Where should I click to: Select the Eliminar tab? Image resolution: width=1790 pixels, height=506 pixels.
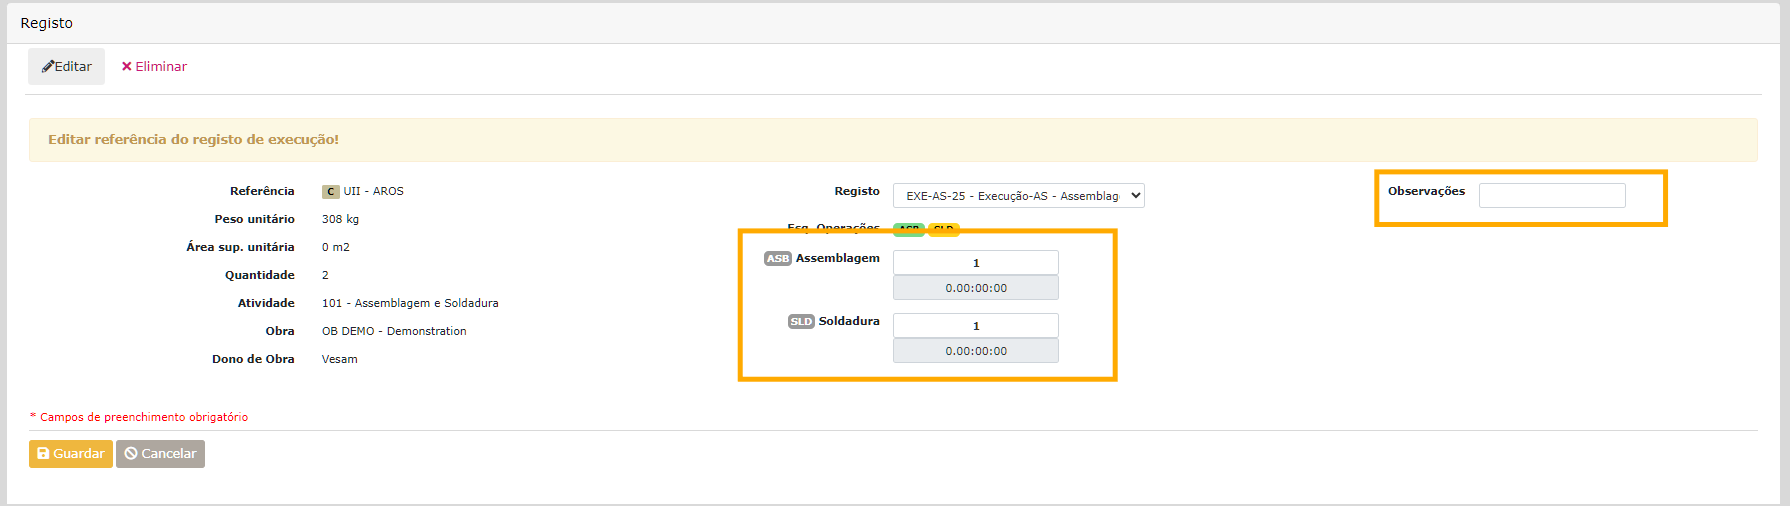coord(154,67)
